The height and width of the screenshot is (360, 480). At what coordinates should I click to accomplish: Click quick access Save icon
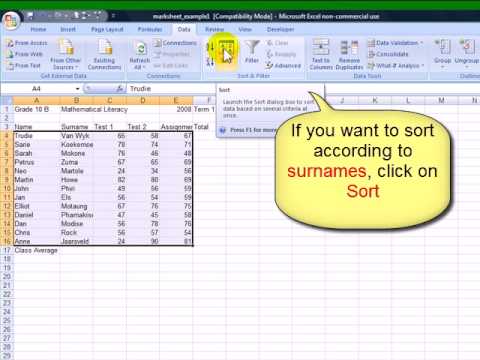(30, 16)
